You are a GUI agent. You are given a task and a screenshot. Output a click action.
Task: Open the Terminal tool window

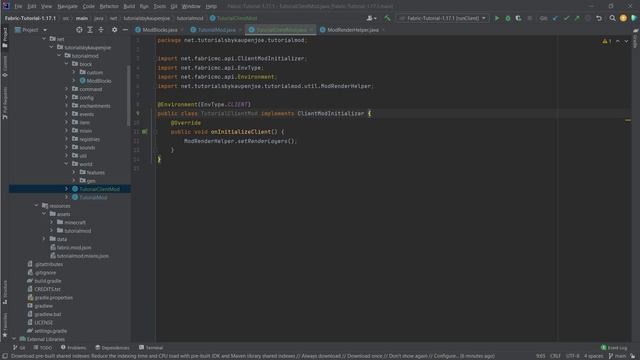[151, 348]
